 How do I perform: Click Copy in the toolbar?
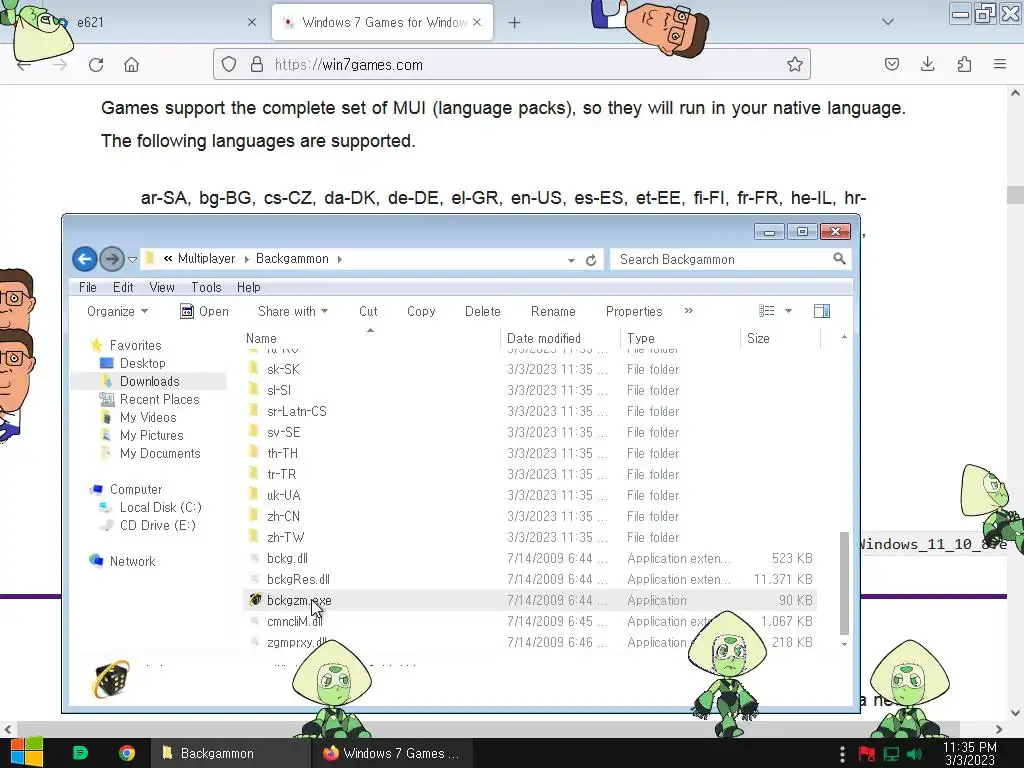pos(421,312)
